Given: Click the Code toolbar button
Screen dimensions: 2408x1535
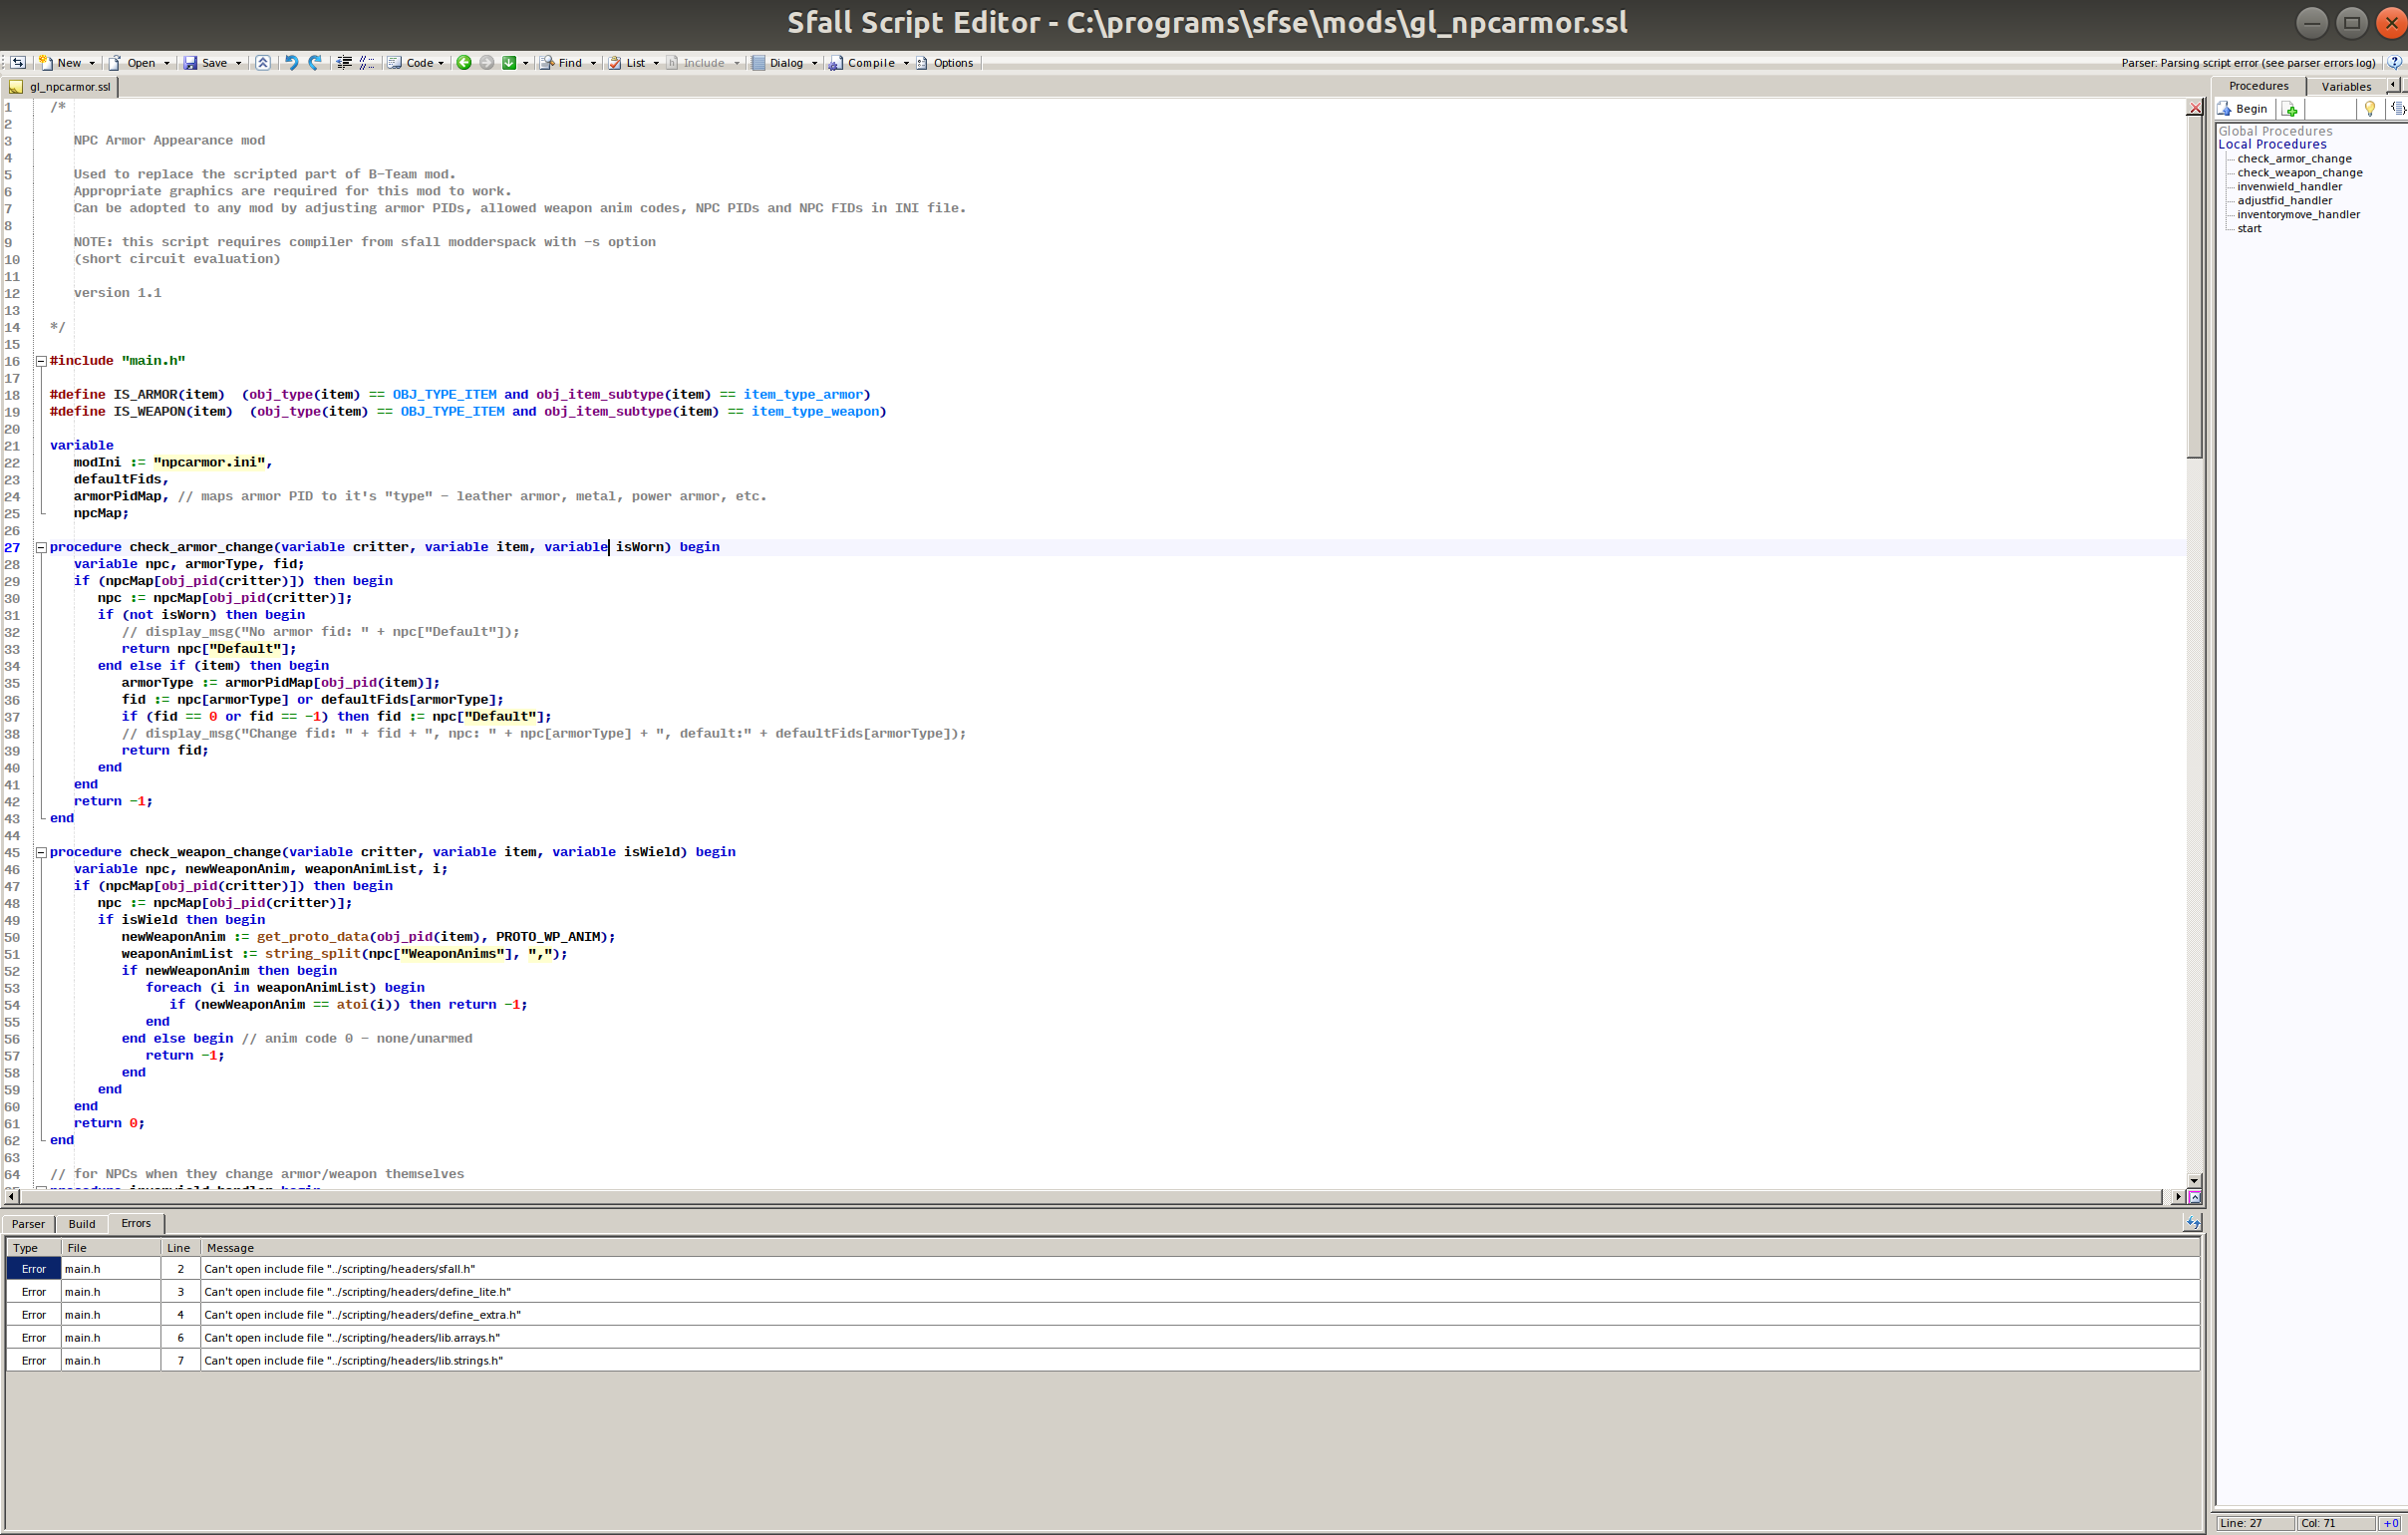Looking at the screenshot, I should [410, 63].
